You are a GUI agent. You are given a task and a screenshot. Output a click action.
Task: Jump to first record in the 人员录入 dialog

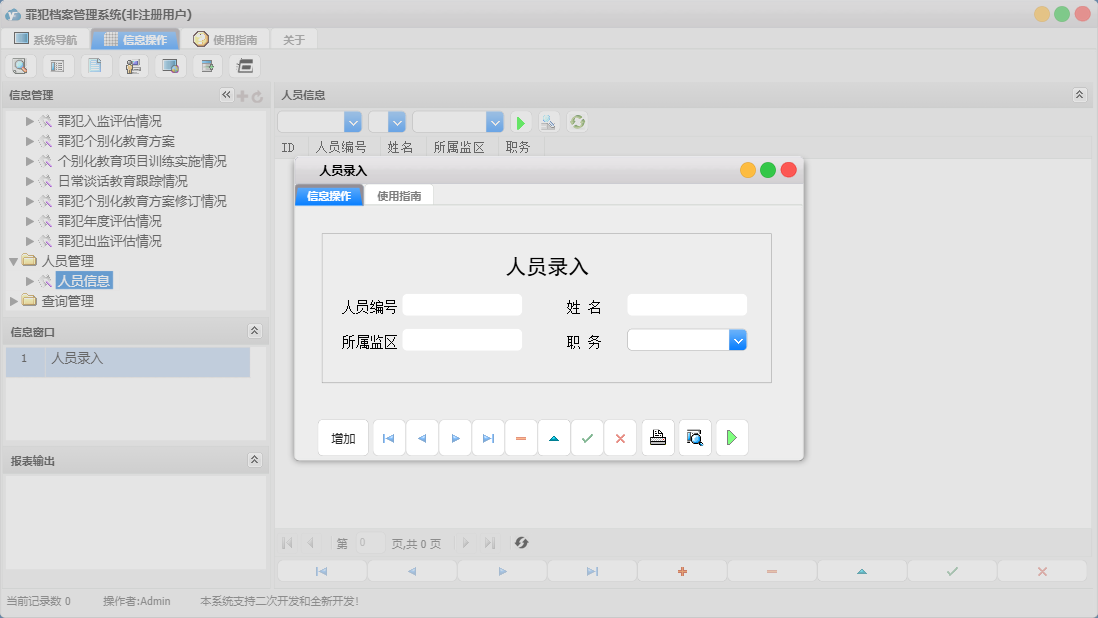tap(388, 437)
